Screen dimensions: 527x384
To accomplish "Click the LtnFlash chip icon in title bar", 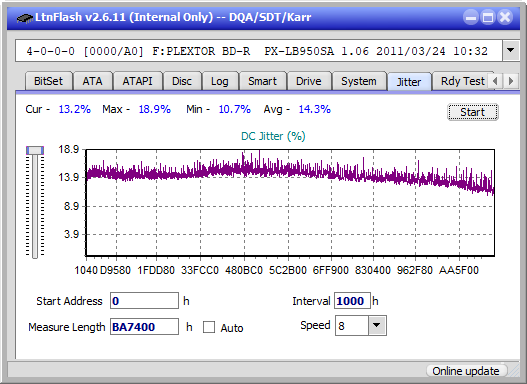I will tap(24, 18).
